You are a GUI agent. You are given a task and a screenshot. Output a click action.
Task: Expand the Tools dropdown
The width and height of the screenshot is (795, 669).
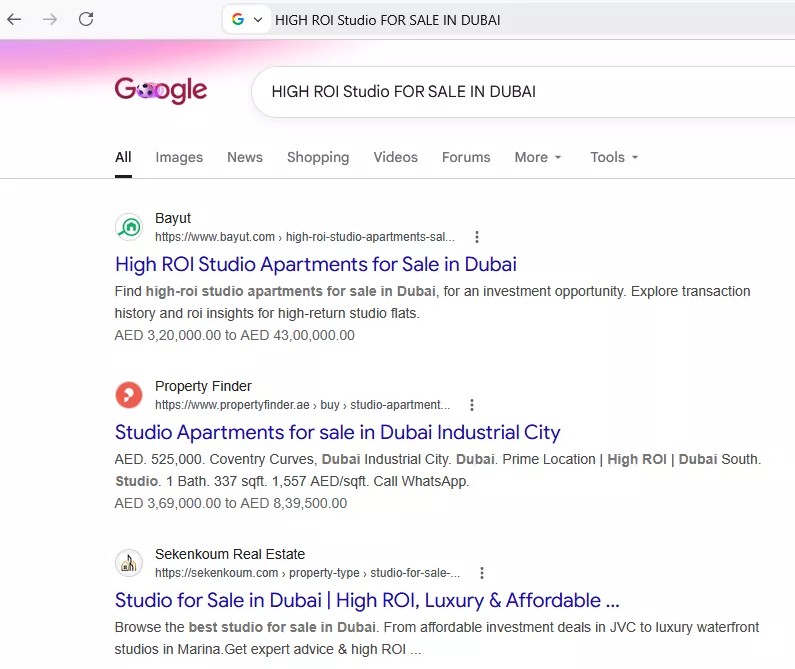pyautogui.click(x=614, y=157)
